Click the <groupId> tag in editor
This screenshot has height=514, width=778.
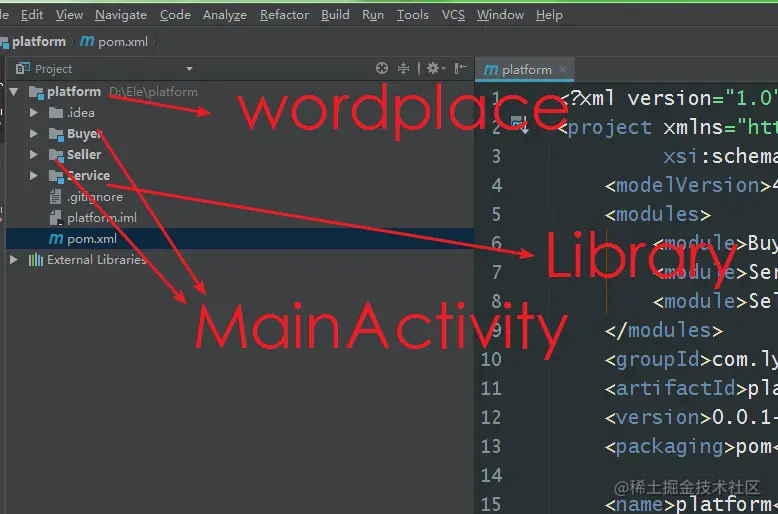click(x=658, y=359)
